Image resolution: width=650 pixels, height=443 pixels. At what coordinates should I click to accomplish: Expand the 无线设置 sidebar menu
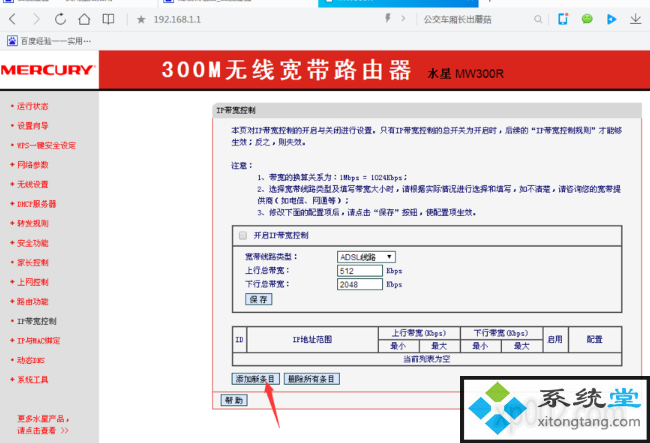(x=32, y=184)
